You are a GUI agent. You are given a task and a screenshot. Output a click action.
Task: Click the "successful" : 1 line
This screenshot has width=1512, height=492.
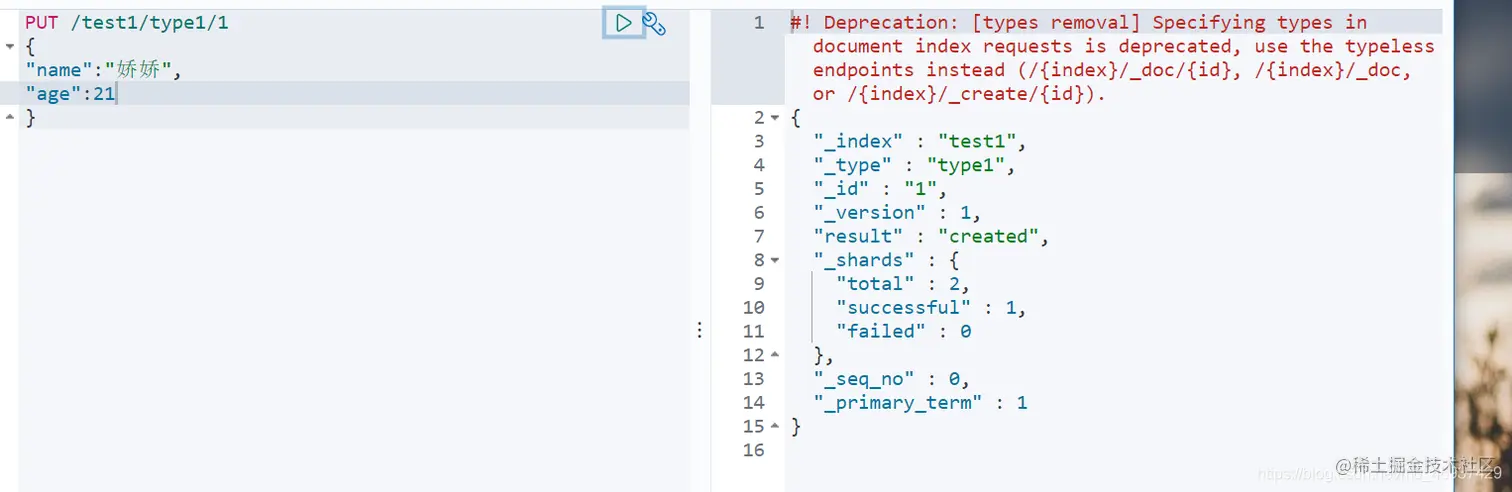coord(931,308)
